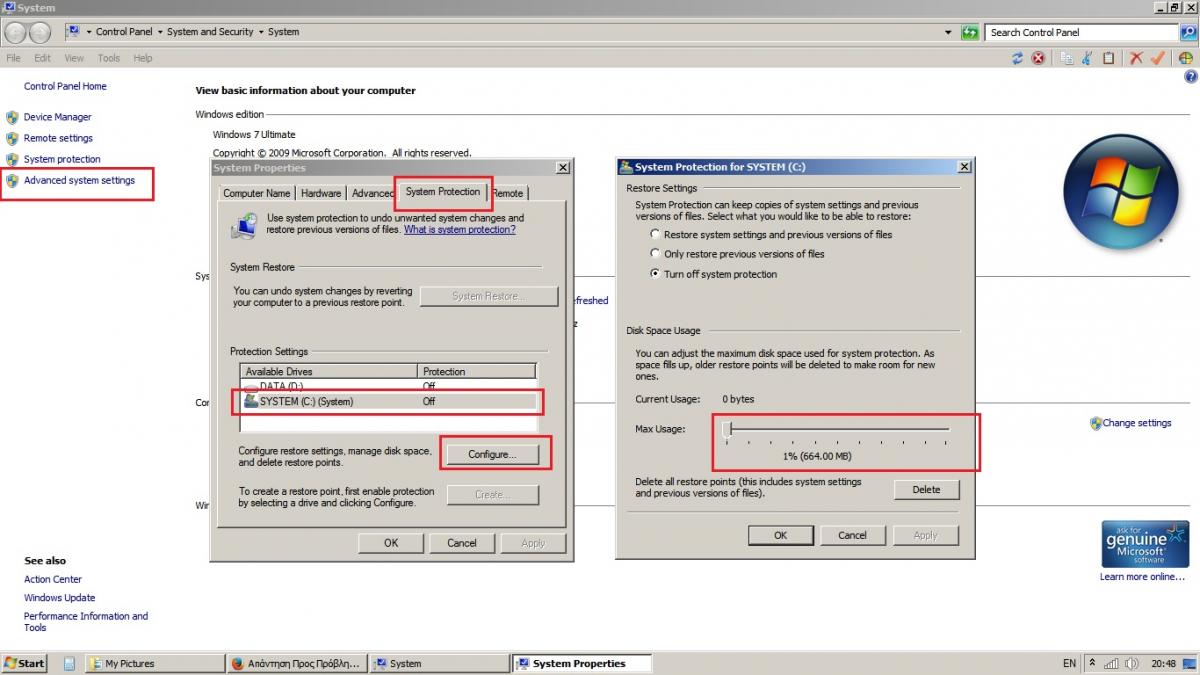Viewport: 1200px width, 675px height.
Task: Click Delete restore points button
Action: 926,489
